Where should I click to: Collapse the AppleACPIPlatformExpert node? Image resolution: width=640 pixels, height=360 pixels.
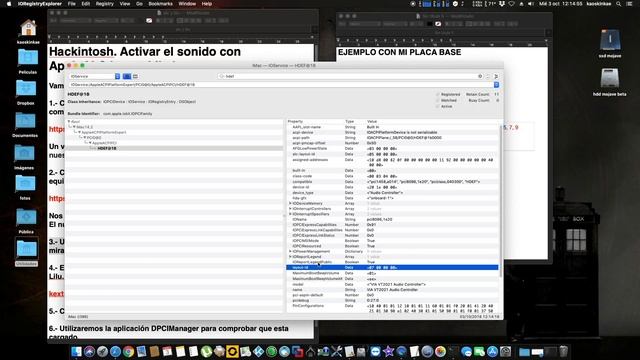(80, 132)
